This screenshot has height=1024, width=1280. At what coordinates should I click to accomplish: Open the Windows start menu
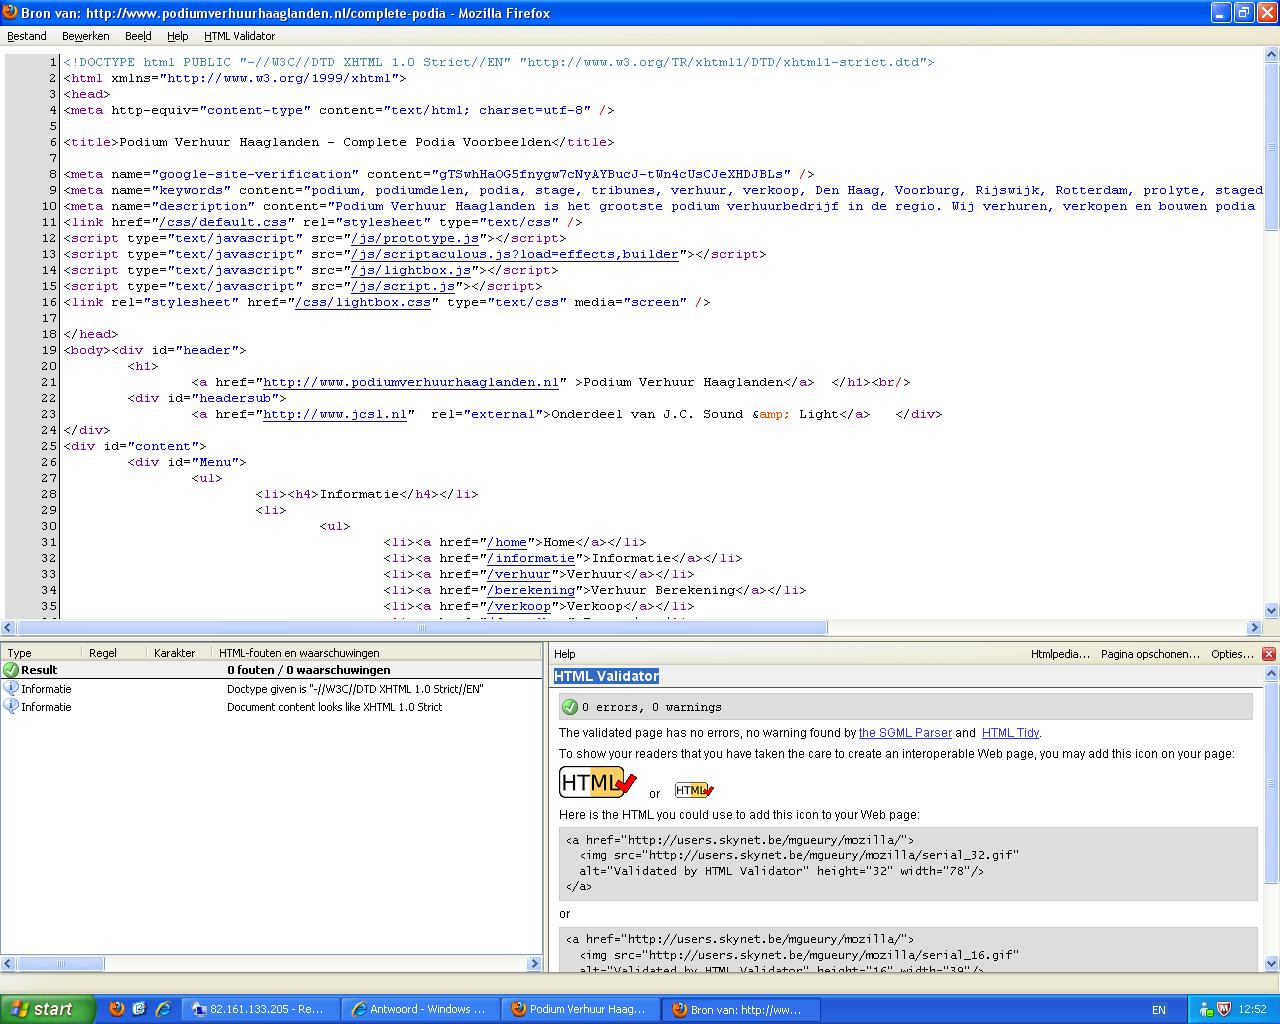[48, 1009]
